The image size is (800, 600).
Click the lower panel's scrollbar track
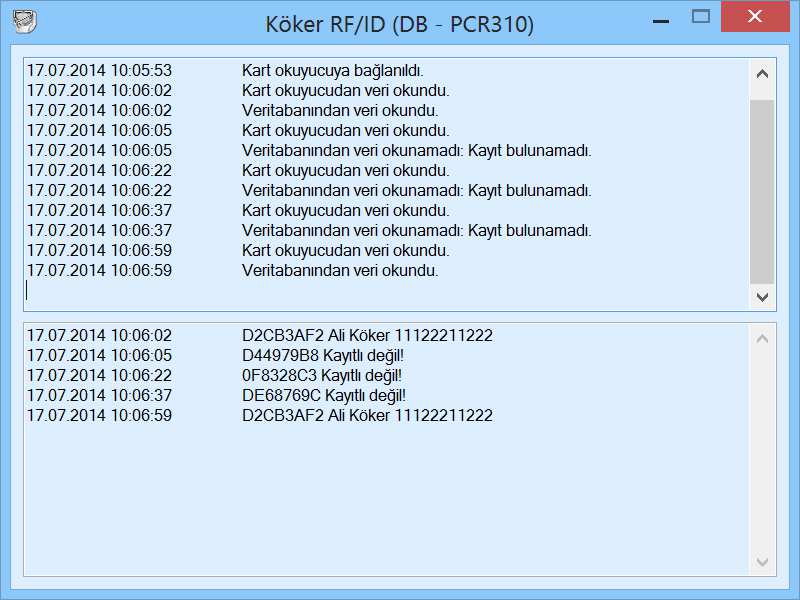click(x=761, y=450)
